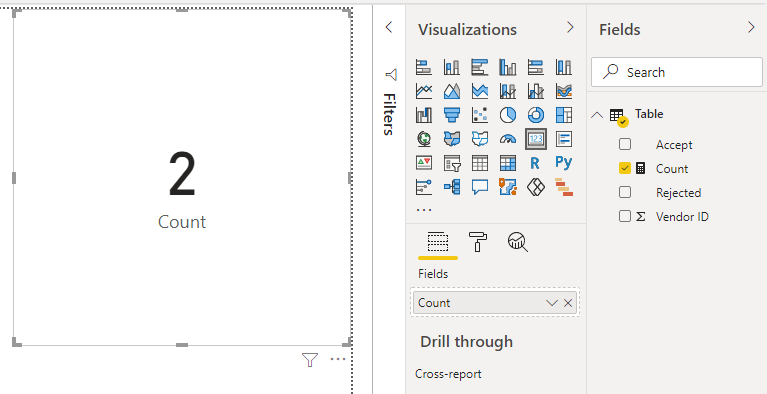Pick Line and clustered column chart
This screenshot has width=767, height=394.
[x=536, y=91]
